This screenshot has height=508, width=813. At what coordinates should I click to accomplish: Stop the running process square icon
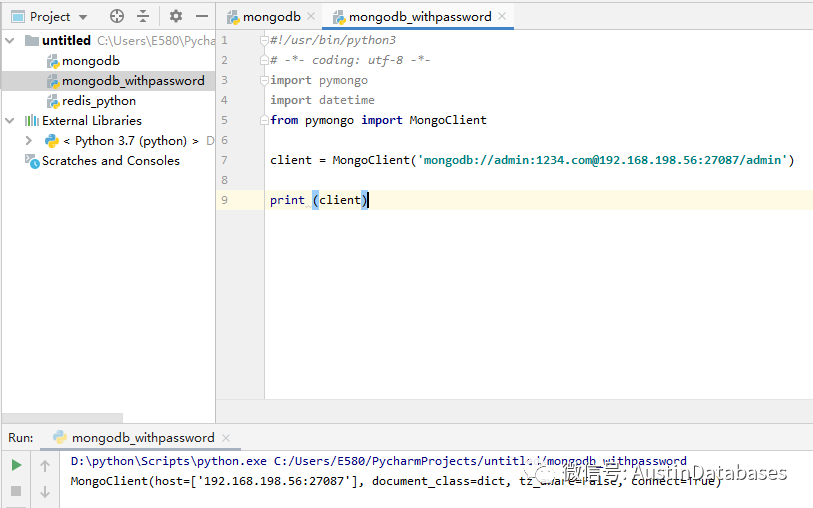coord(16,491)
